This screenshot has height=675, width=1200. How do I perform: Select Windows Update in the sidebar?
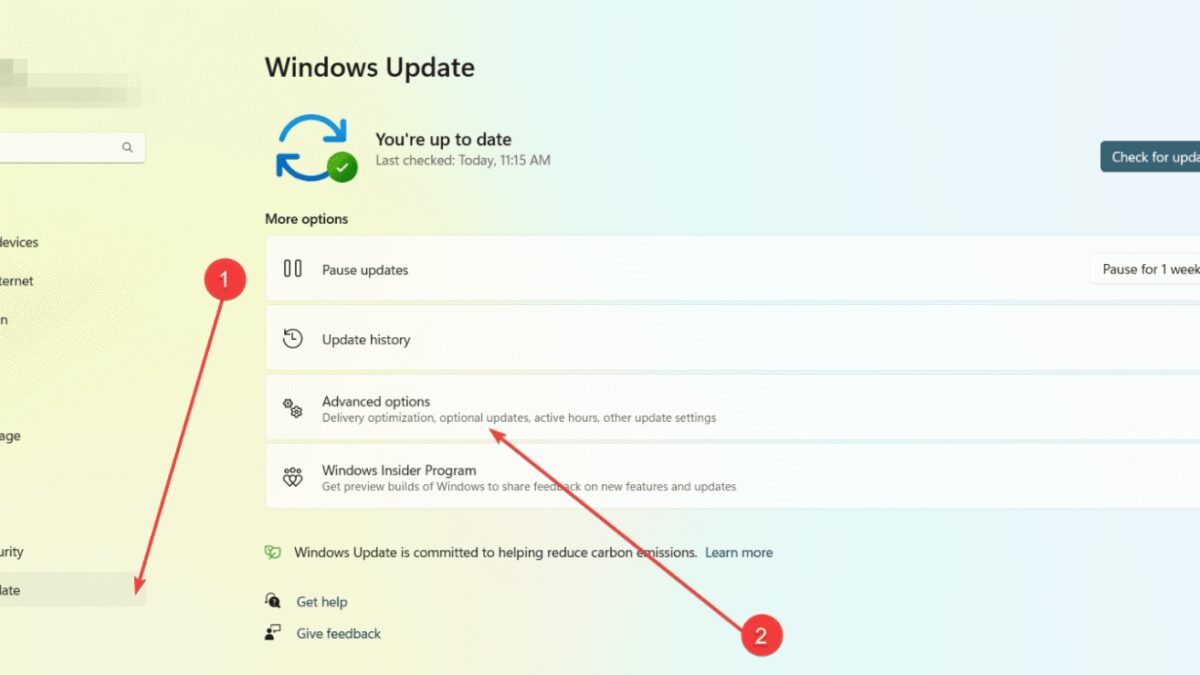pos(60,589)
